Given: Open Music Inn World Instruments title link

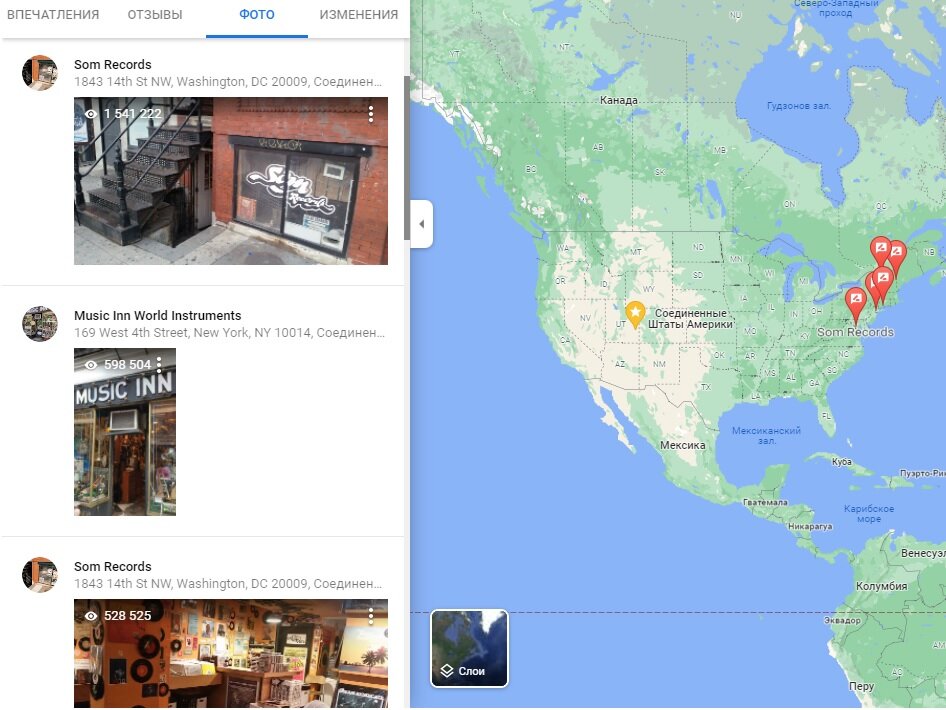Looking at the screenshot, I should [157, 315].
